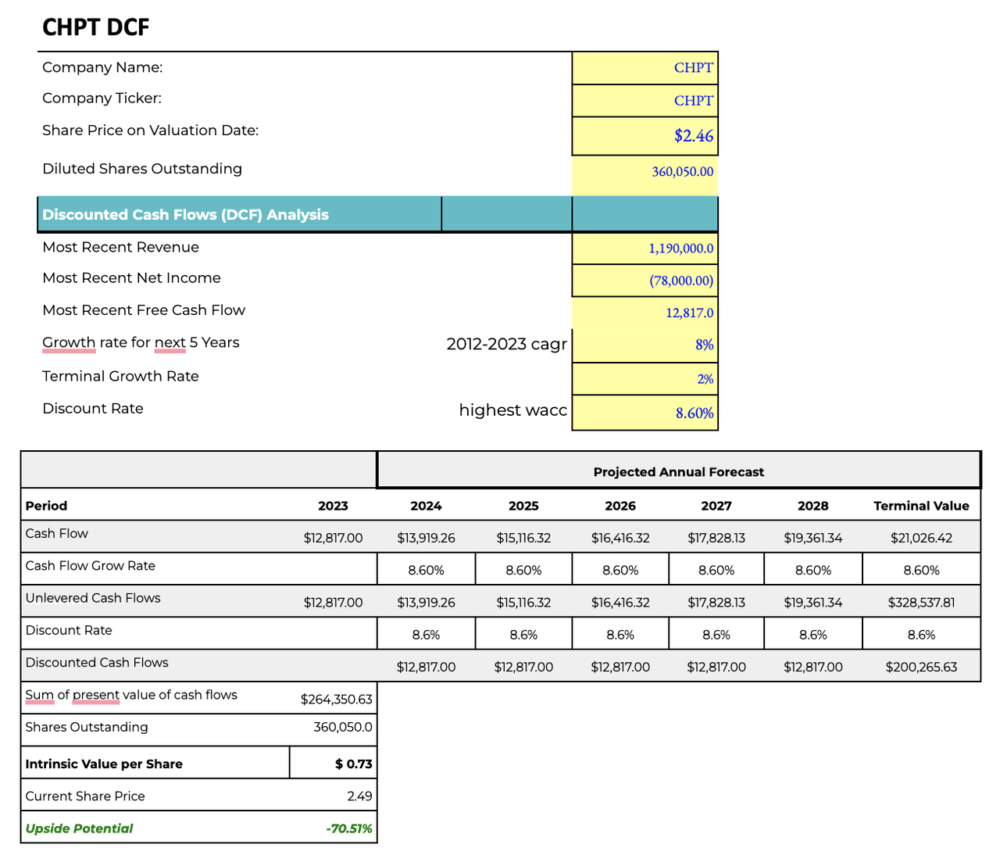Select the 2024 column header
The width and height of the screenshot is (1000, 859).
(x=426, y=506)
